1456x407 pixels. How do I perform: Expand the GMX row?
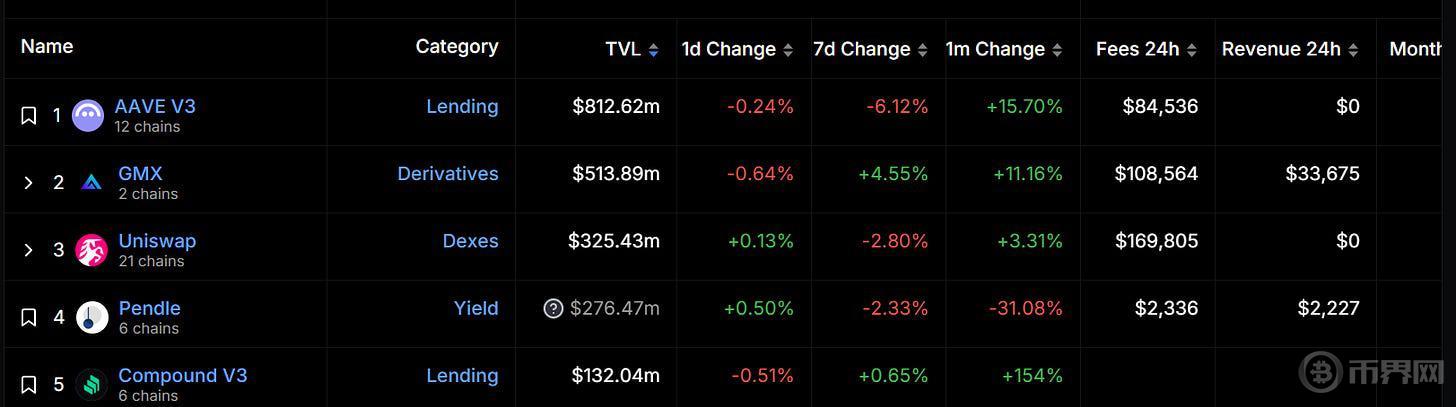click(x=29, y=183)
